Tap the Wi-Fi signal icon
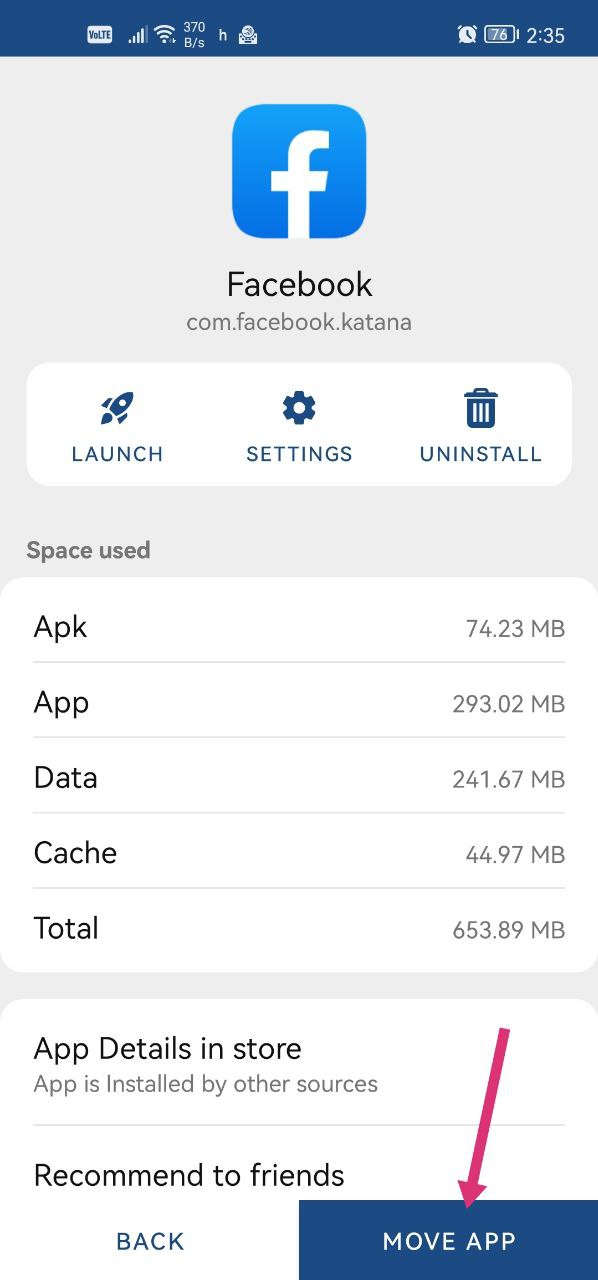598x1280 pixels. tap(165, 35)
